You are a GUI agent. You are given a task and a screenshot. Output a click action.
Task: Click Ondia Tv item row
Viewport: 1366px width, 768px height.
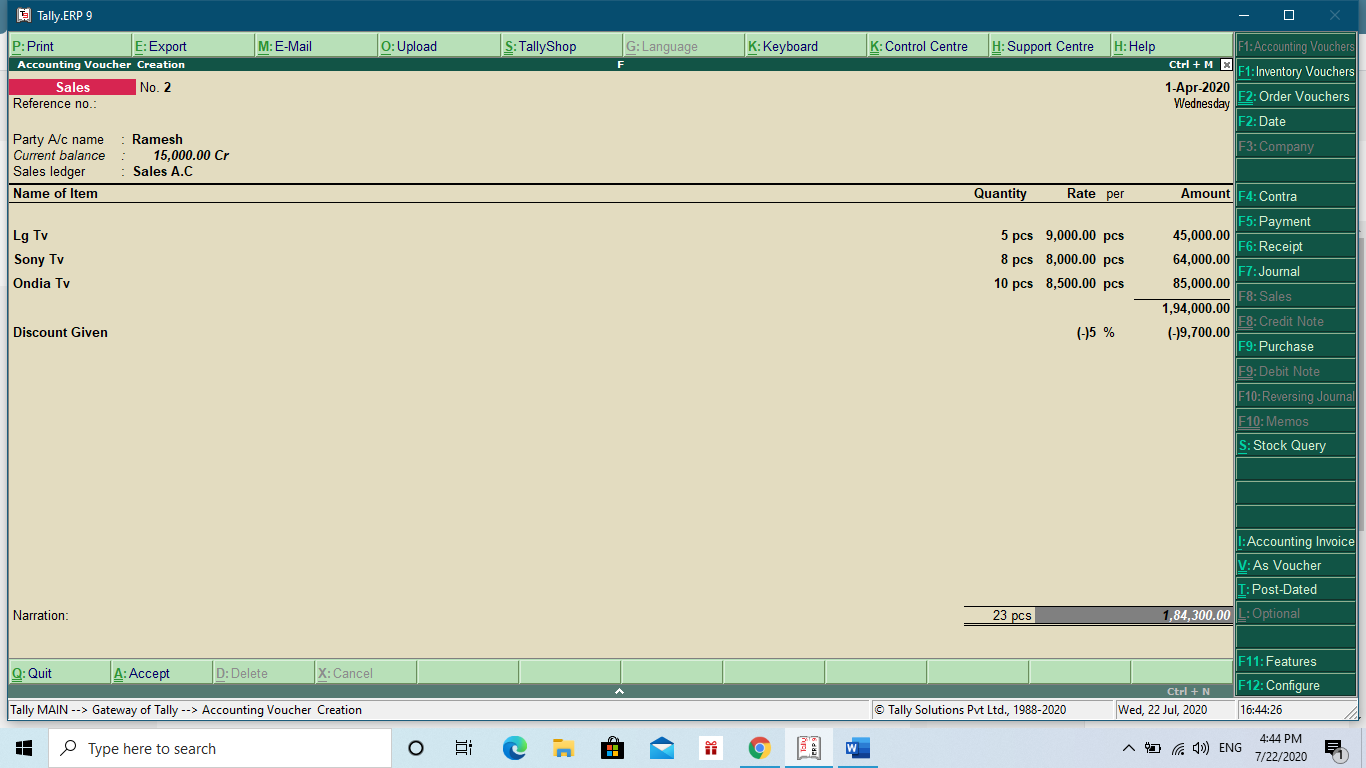pyautogui.click(x=621, y=284)
